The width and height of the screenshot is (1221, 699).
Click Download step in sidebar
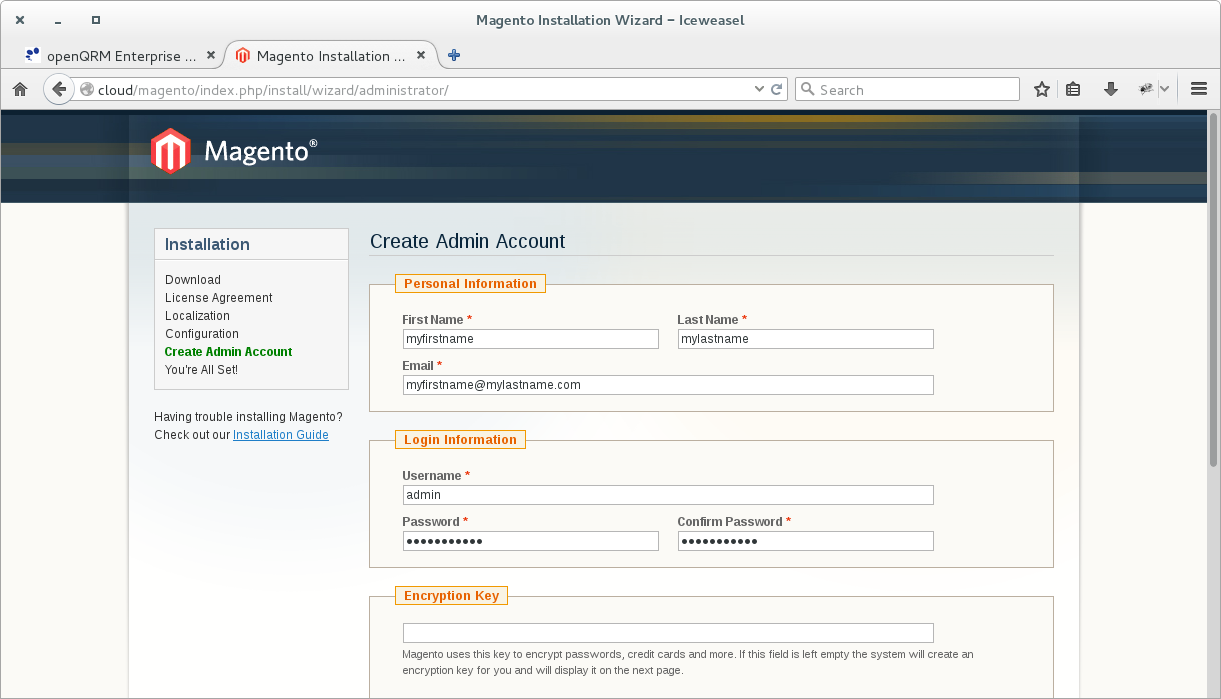coord(193,280)
